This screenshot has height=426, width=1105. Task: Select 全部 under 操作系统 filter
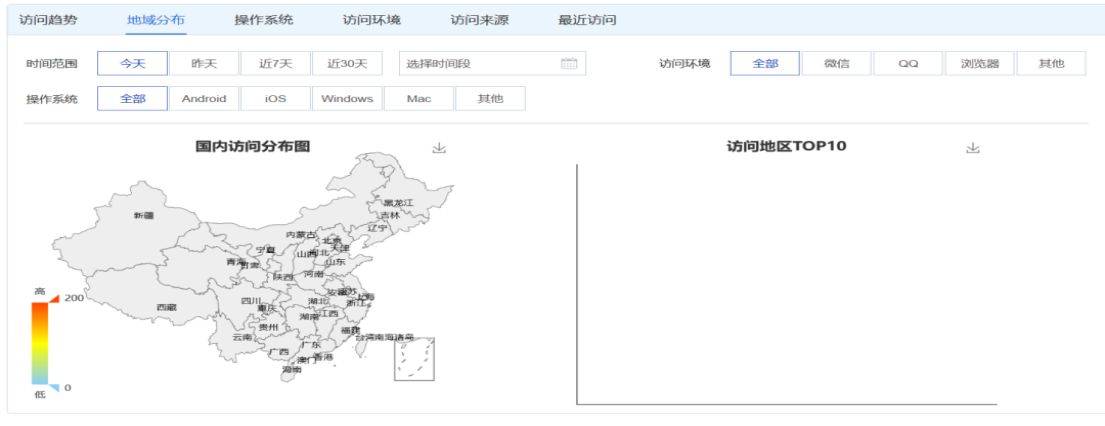(132, 99)
